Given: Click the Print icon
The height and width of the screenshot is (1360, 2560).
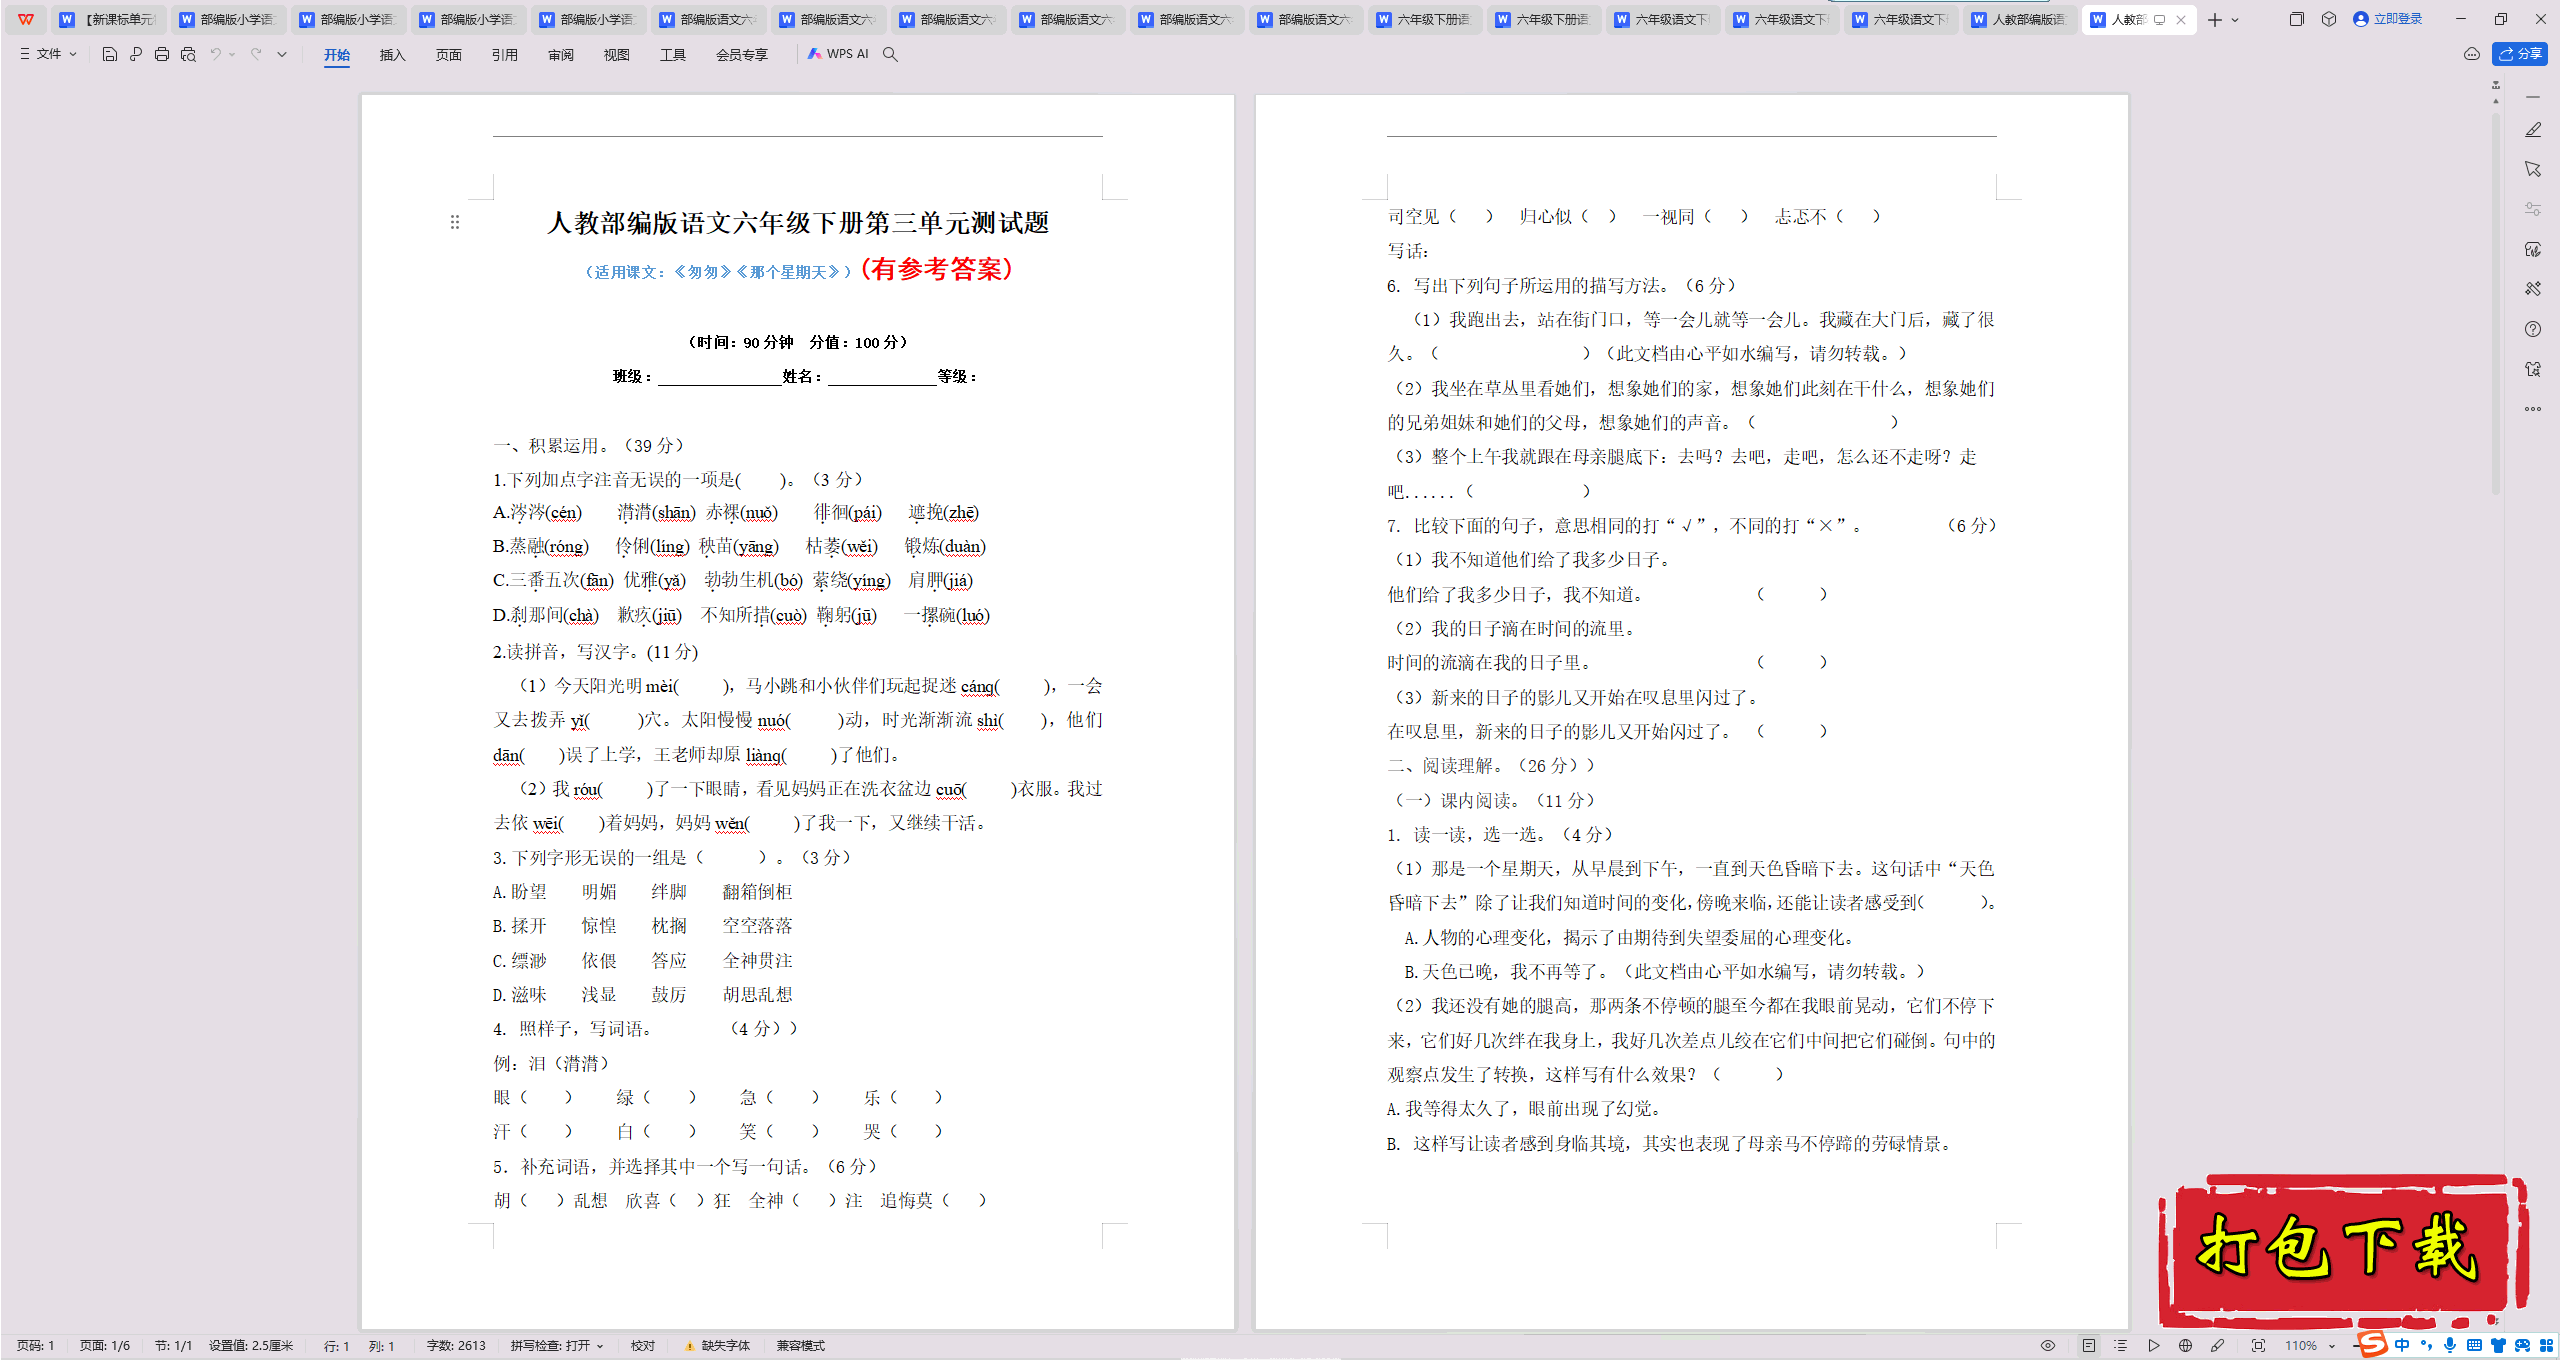Looking at the screenshot, I should (x=162, y=54).
